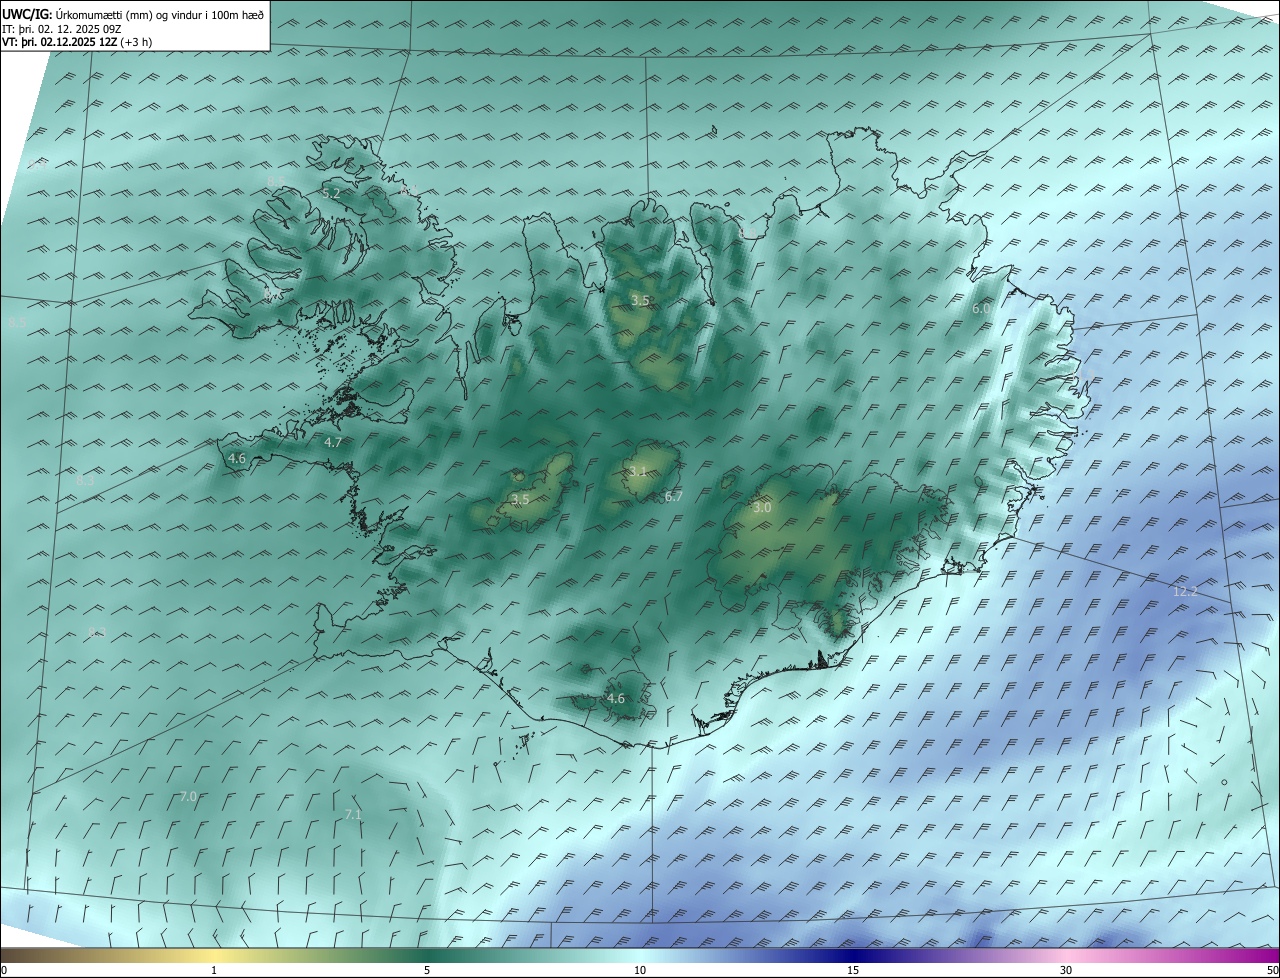Click the 30 tick on the colour scale
This screenshot has width=1280, height=978.
tap(1066, 970)
